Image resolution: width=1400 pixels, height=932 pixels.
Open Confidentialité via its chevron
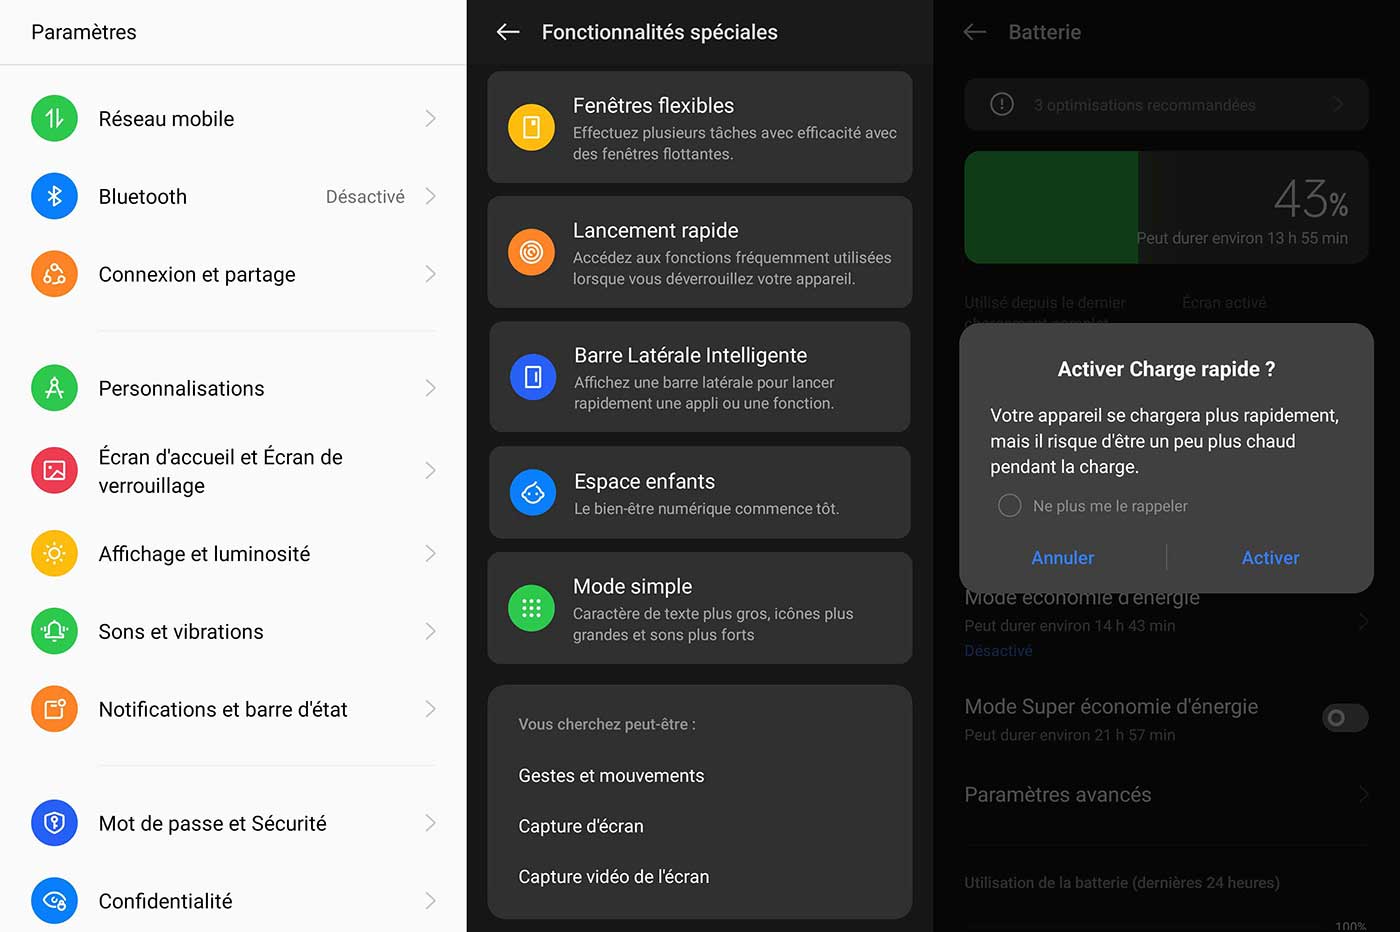pyautogui.click(x=430, y=901)
